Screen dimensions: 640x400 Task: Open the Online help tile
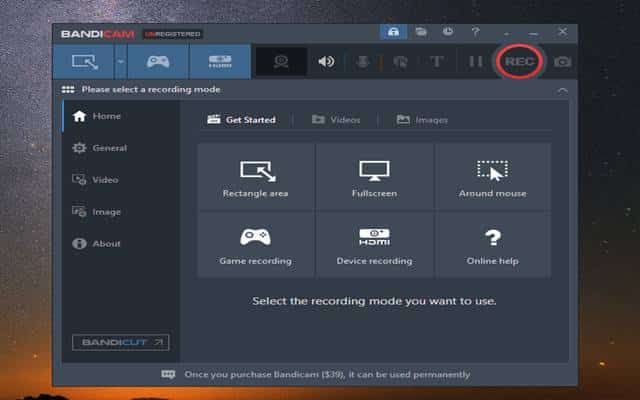493,244
